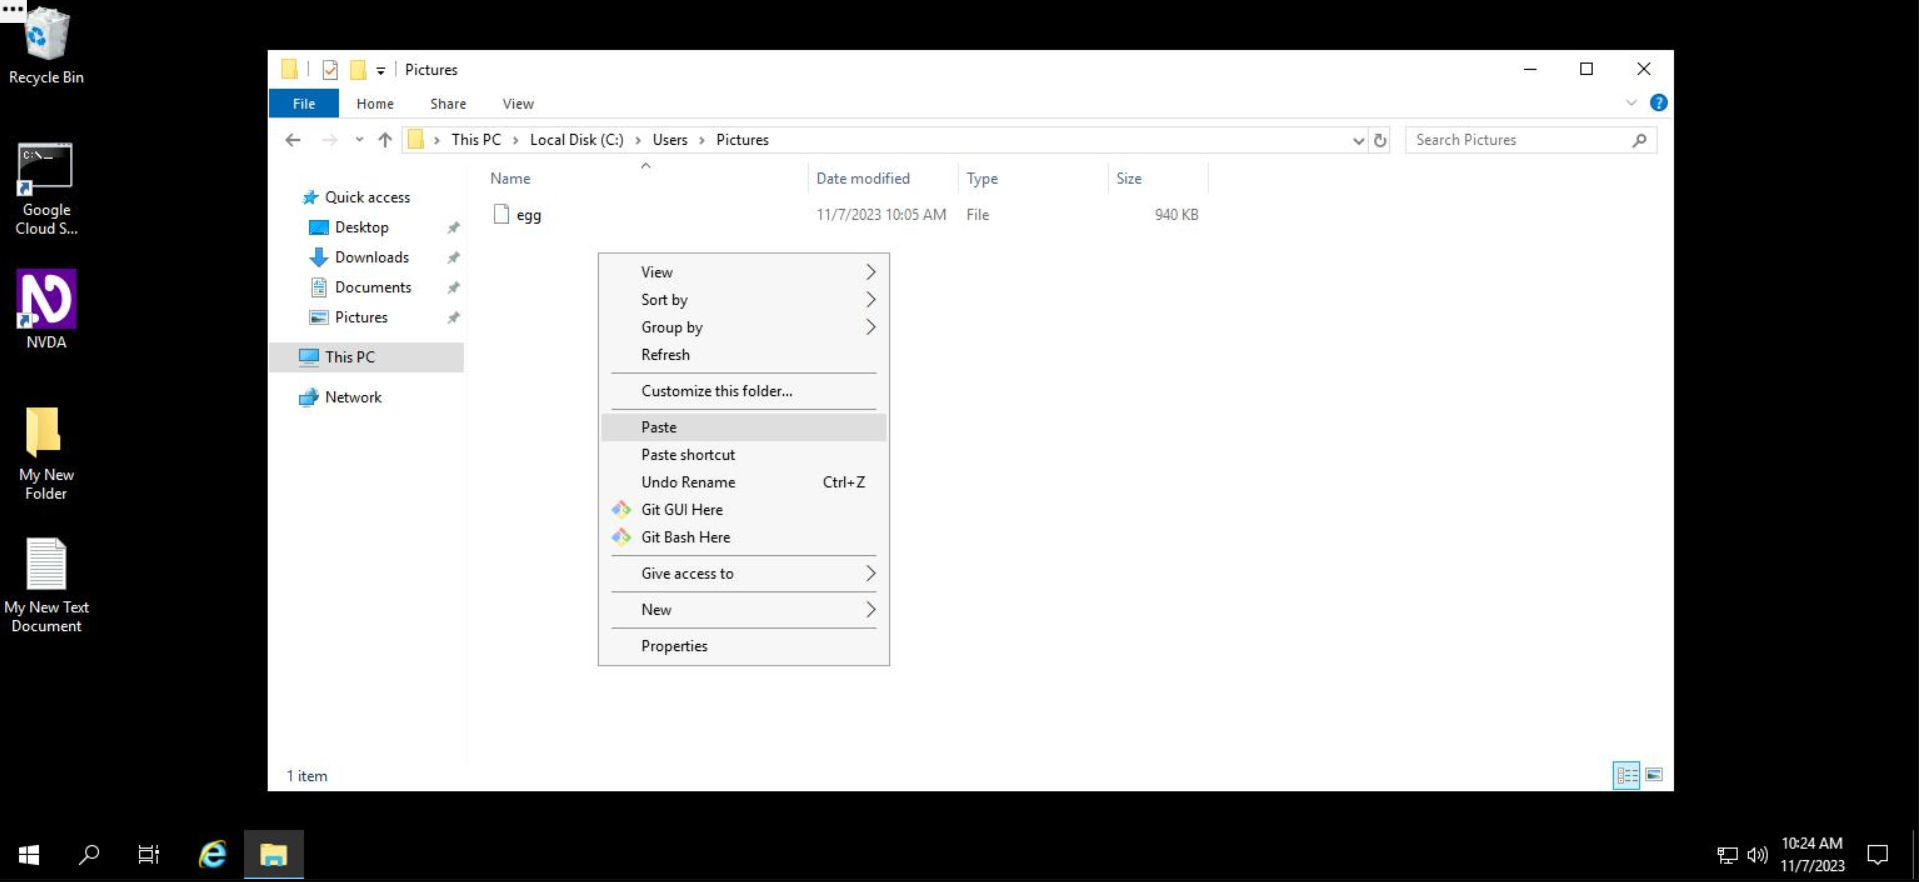Click This PC in the address breadcrumb

click(476, 140)
